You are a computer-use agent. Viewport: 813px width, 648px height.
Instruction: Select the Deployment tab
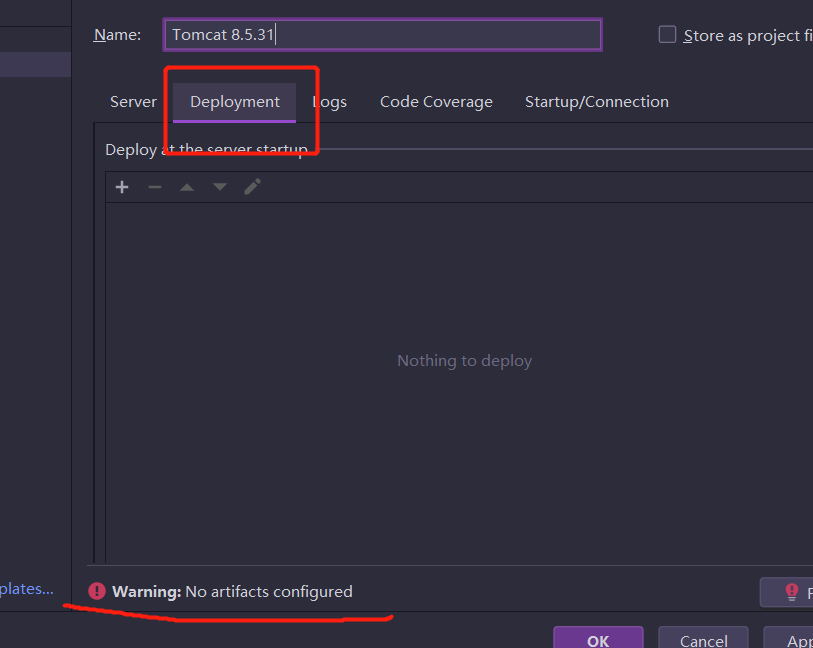pos(234,102)
